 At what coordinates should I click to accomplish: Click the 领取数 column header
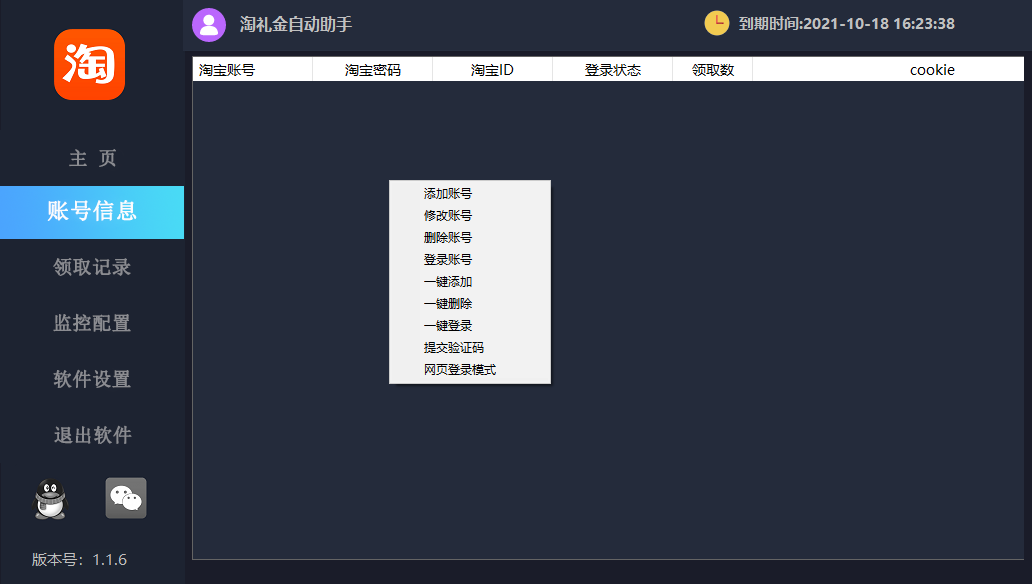point(713,70)
